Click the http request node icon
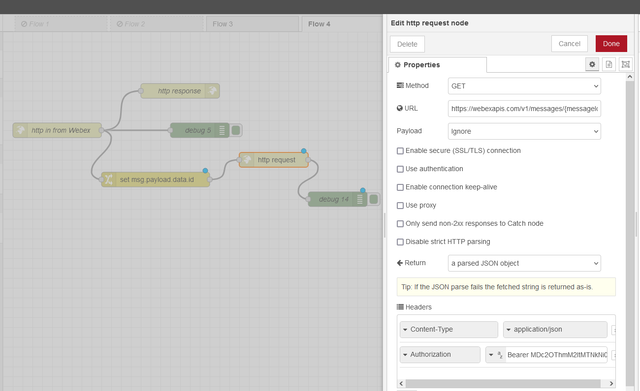The width and height of the screenshot is (640, 391). 247,160
